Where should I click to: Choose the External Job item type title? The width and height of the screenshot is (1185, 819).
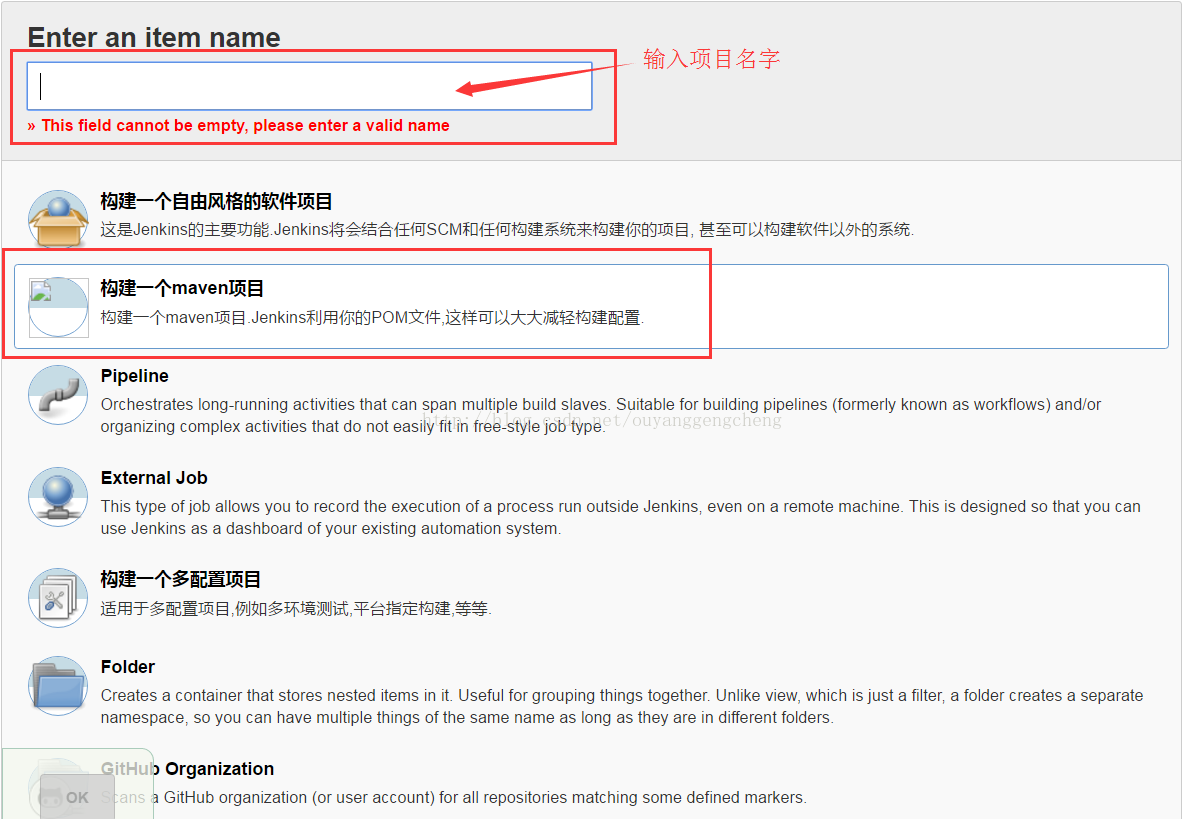pyautogui.click(x=154, y=478)
